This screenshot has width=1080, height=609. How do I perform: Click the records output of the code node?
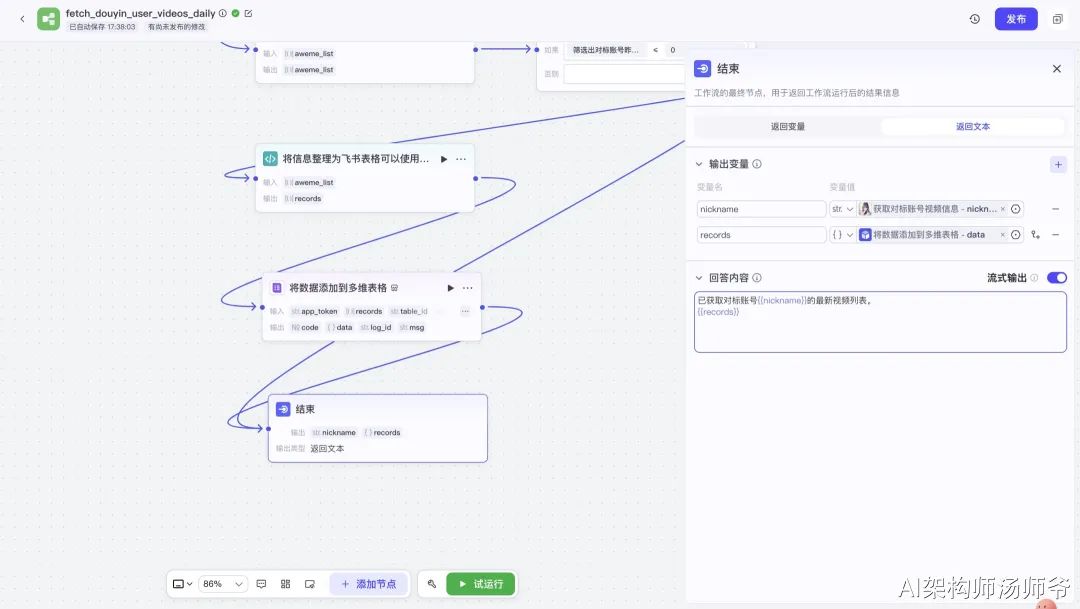[x=303, y=198]
